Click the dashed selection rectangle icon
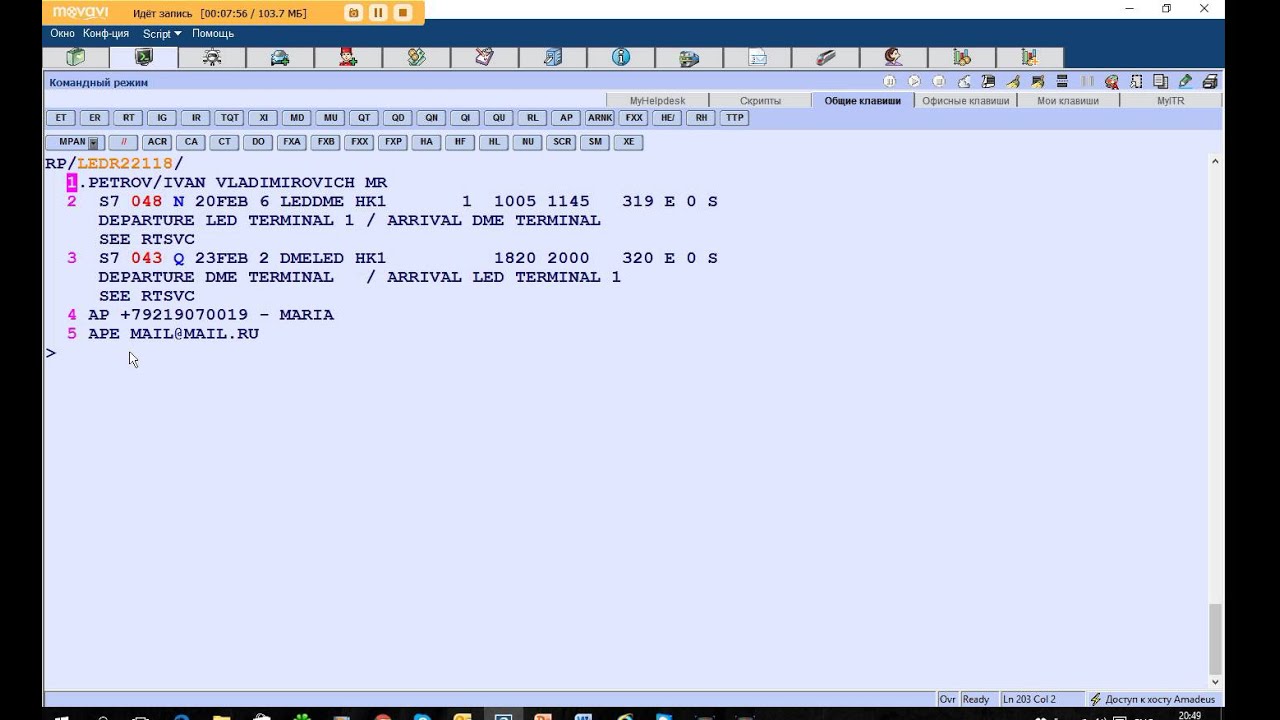This screenshot has height=720, width=1280. click(x=1136, y=82)
